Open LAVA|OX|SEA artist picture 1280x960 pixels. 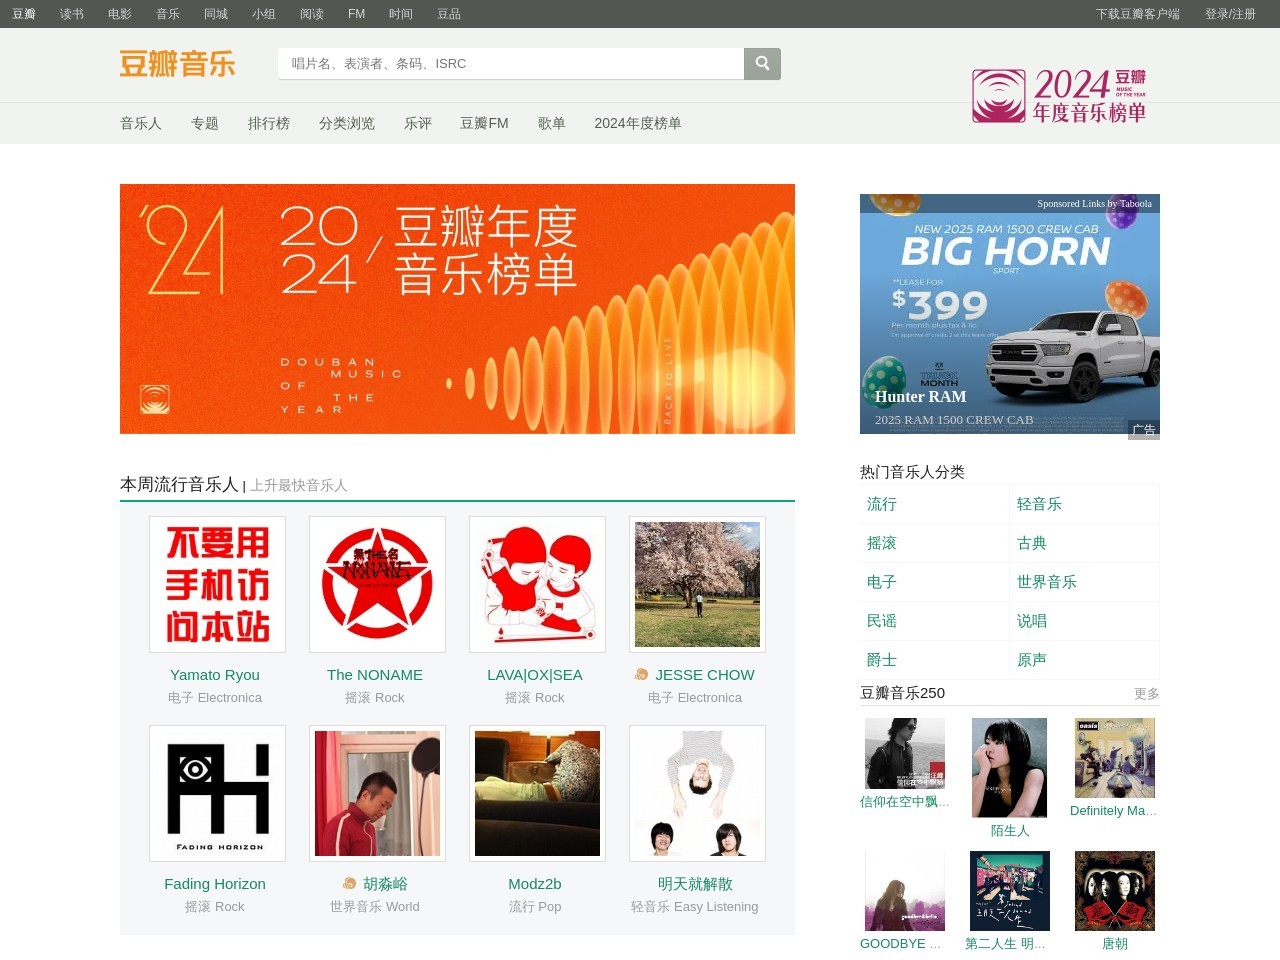tap(537, 585)
